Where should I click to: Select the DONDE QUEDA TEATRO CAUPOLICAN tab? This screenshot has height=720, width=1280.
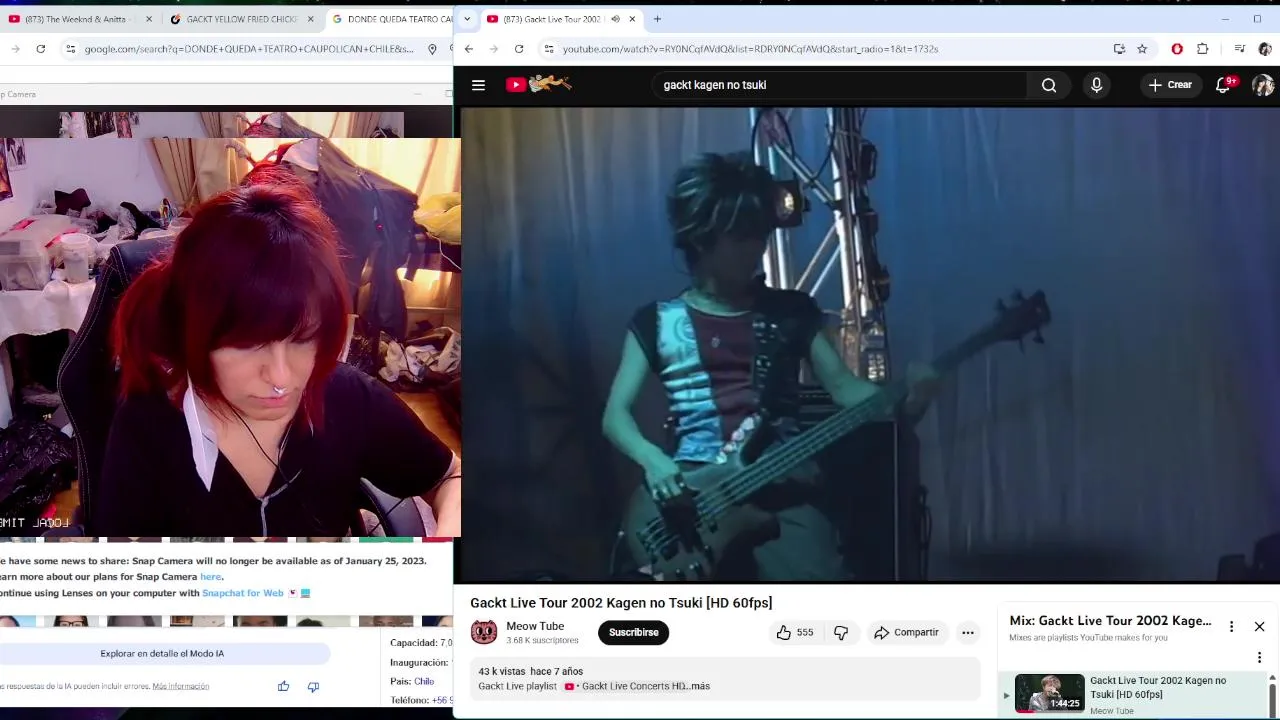[390, 19]
